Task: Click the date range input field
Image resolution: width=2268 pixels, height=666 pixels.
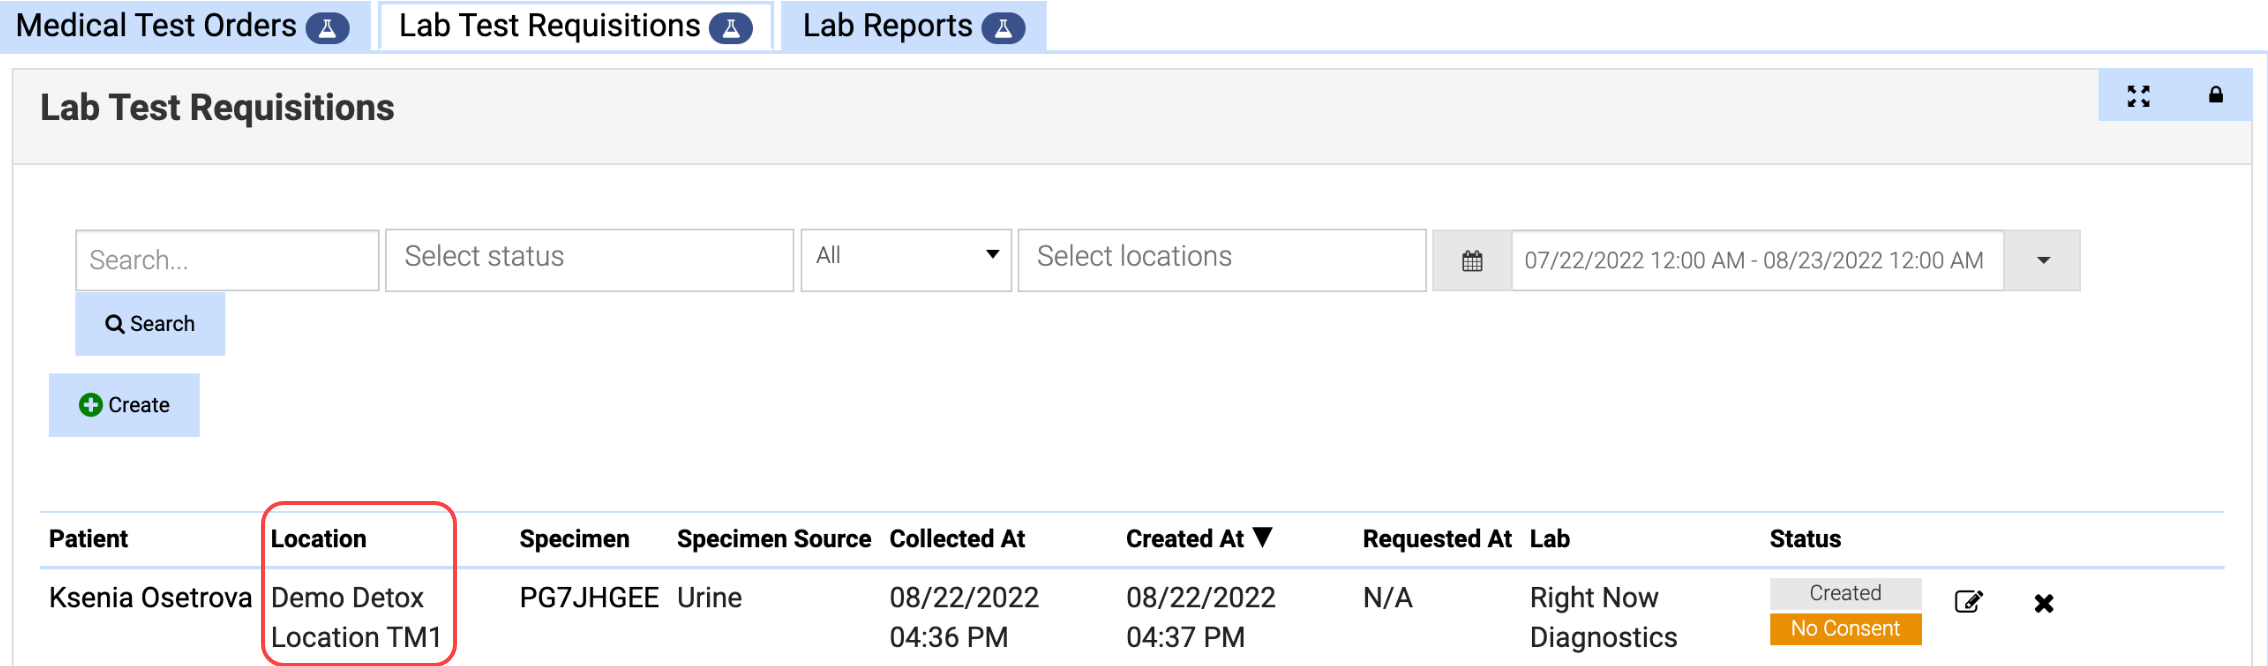Action: click(1756, 261)
